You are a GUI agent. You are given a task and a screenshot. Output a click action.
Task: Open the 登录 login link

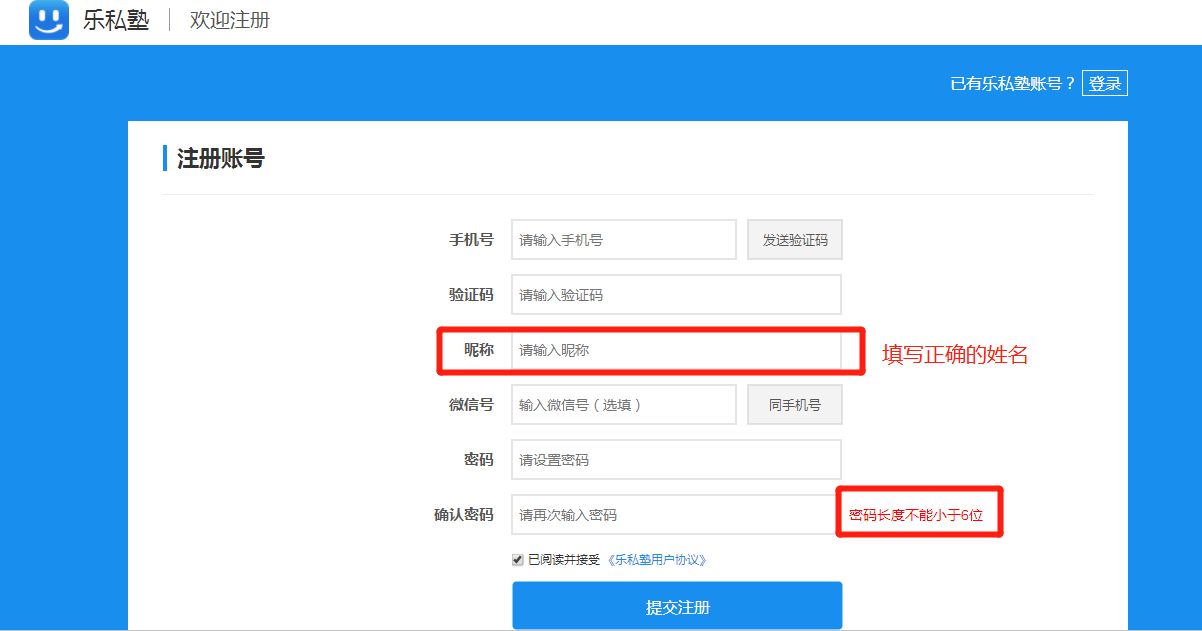coord(1104,84)
